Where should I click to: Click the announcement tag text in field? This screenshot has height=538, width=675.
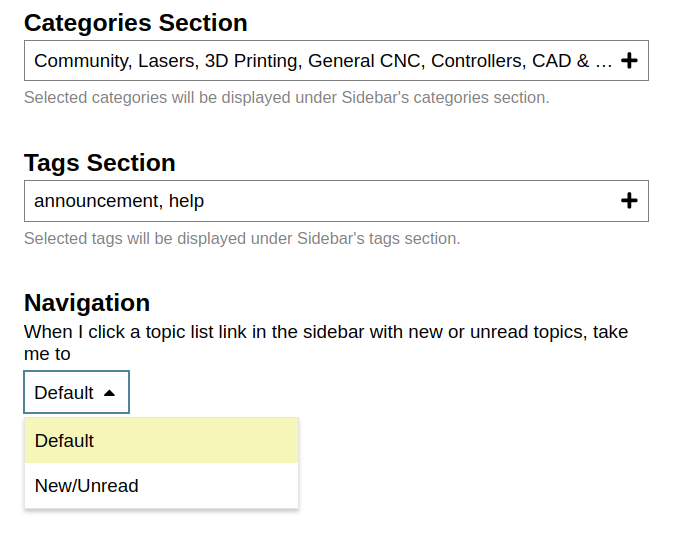[99, 201]
